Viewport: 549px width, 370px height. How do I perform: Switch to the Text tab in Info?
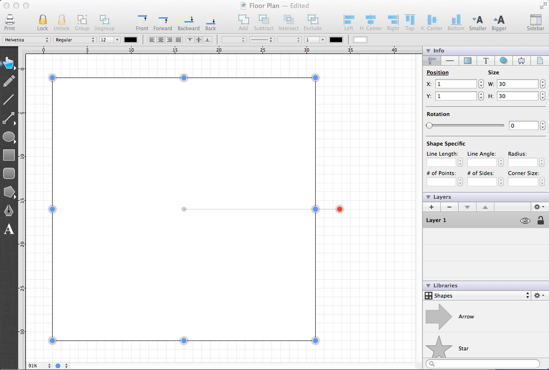coord(486,61)
